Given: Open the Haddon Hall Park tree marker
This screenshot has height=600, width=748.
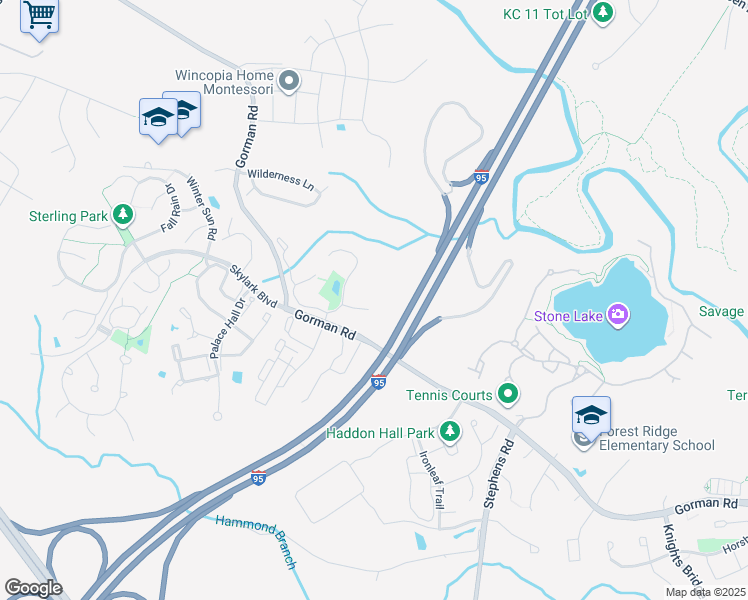Looking at the screenshot, I should (449, 433).
